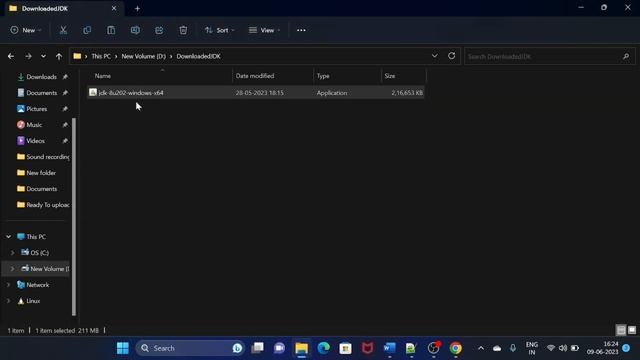
Task: Click DownloadedJDK in address breadcrumb
Action: pyautogui.click(x=198, y=56)
